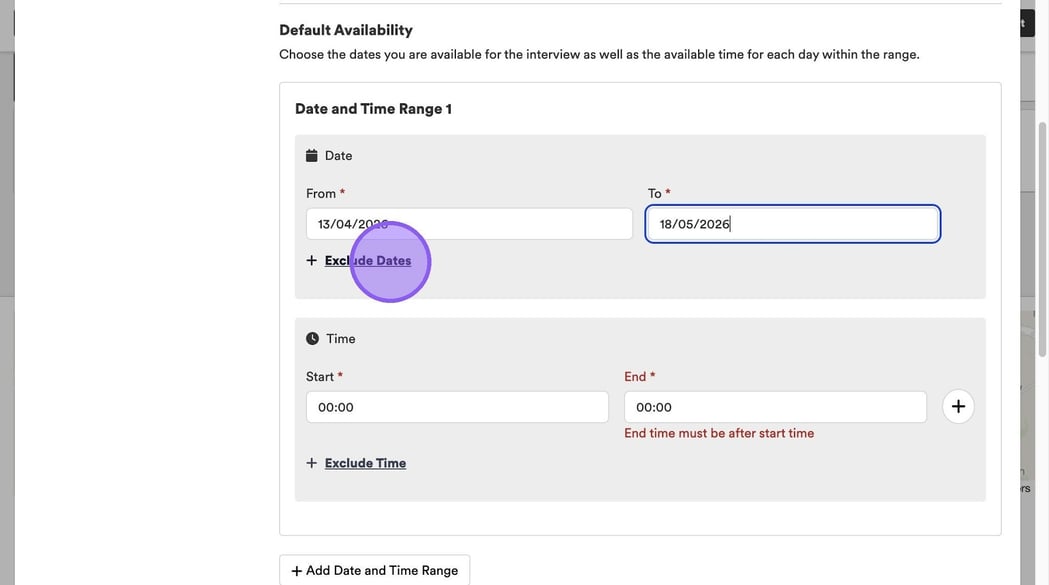Viewport: 1049px width, 585px height.
Task: Click the clock icon beside Time
Action: point(312,339)
